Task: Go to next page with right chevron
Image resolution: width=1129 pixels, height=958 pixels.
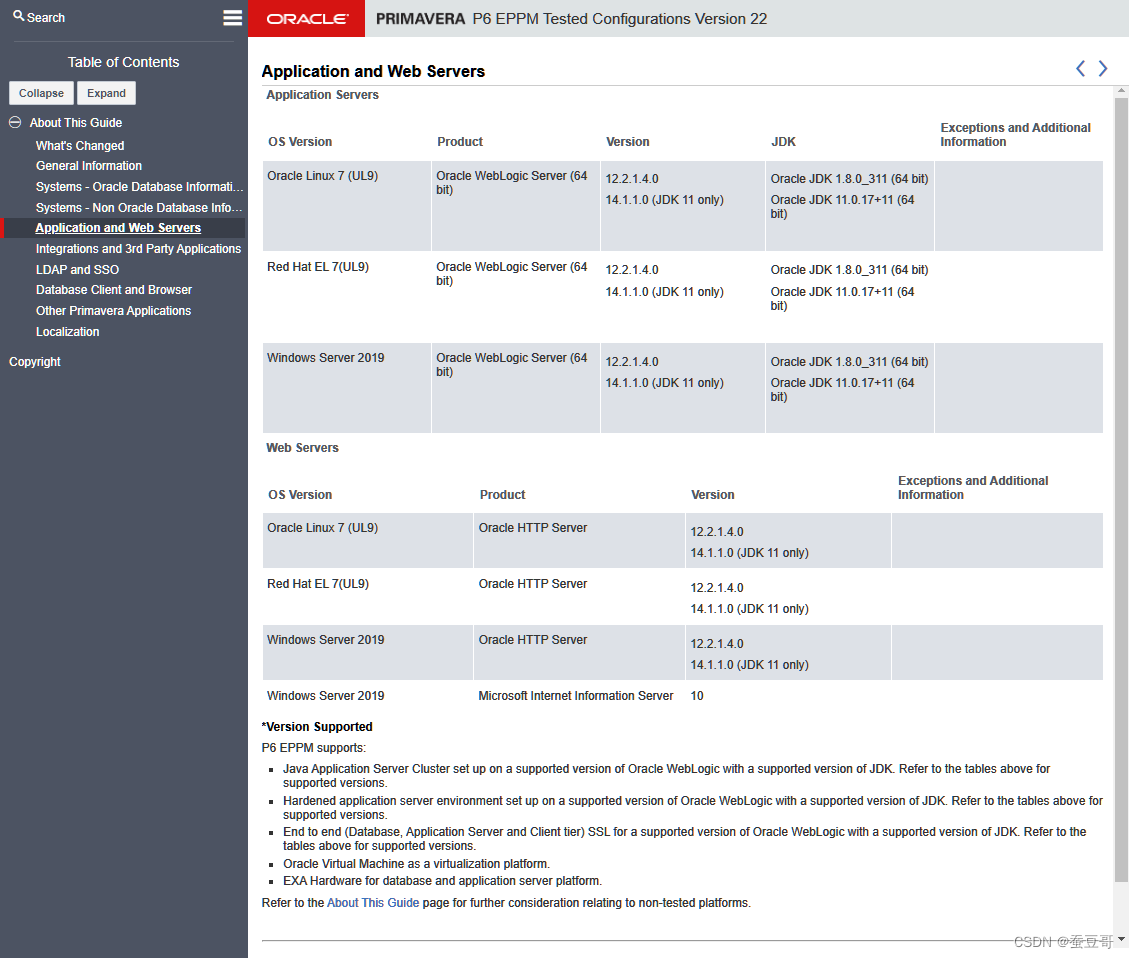Action: 1102,68
